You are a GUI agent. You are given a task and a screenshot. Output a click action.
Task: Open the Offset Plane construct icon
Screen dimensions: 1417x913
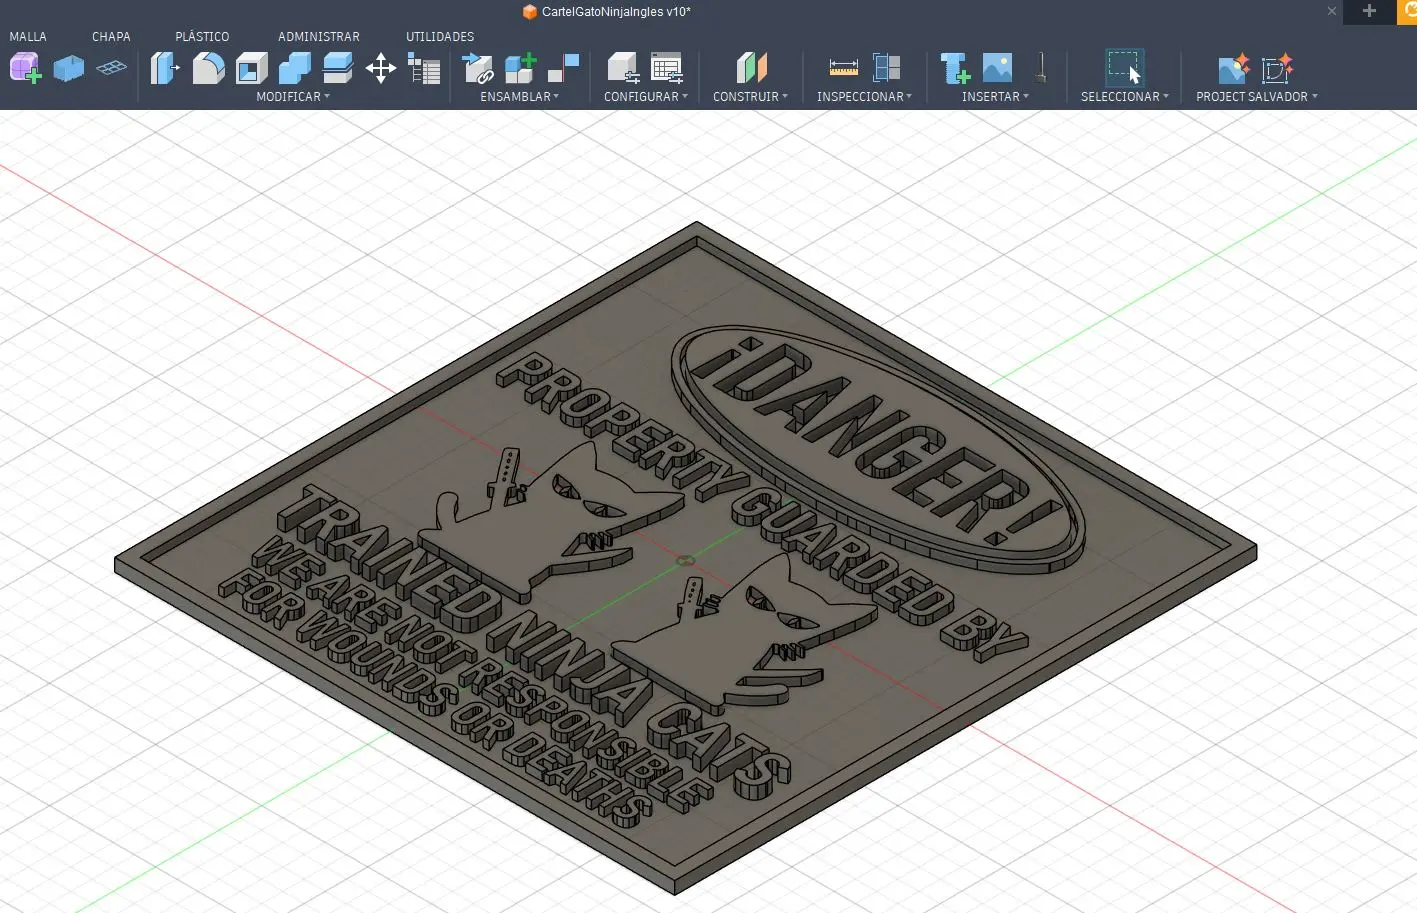[752, 68]
